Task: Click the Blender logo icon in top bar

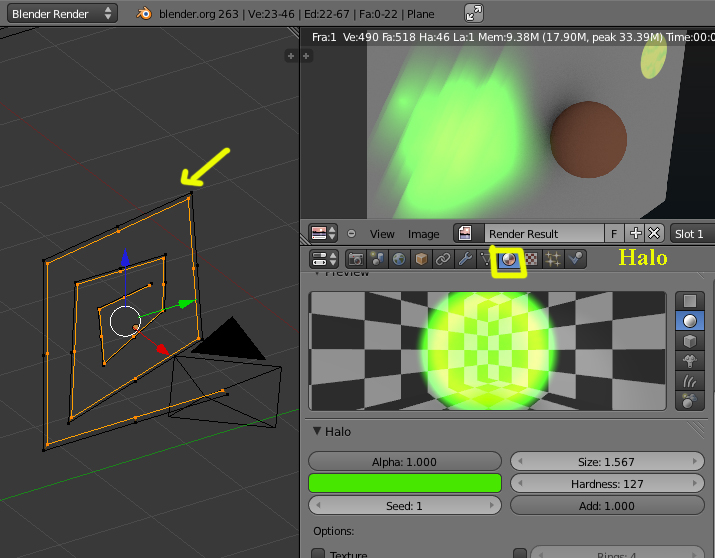Action: 144,14
